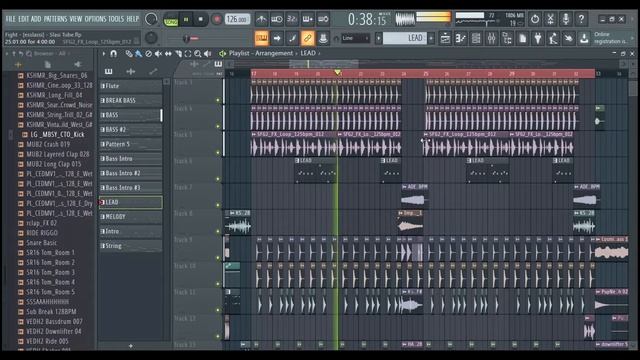Image resolution: width=640 pixels, height=360 pixels.
Task: Open the plugin picker plug icon
Action: click(538, 39)
